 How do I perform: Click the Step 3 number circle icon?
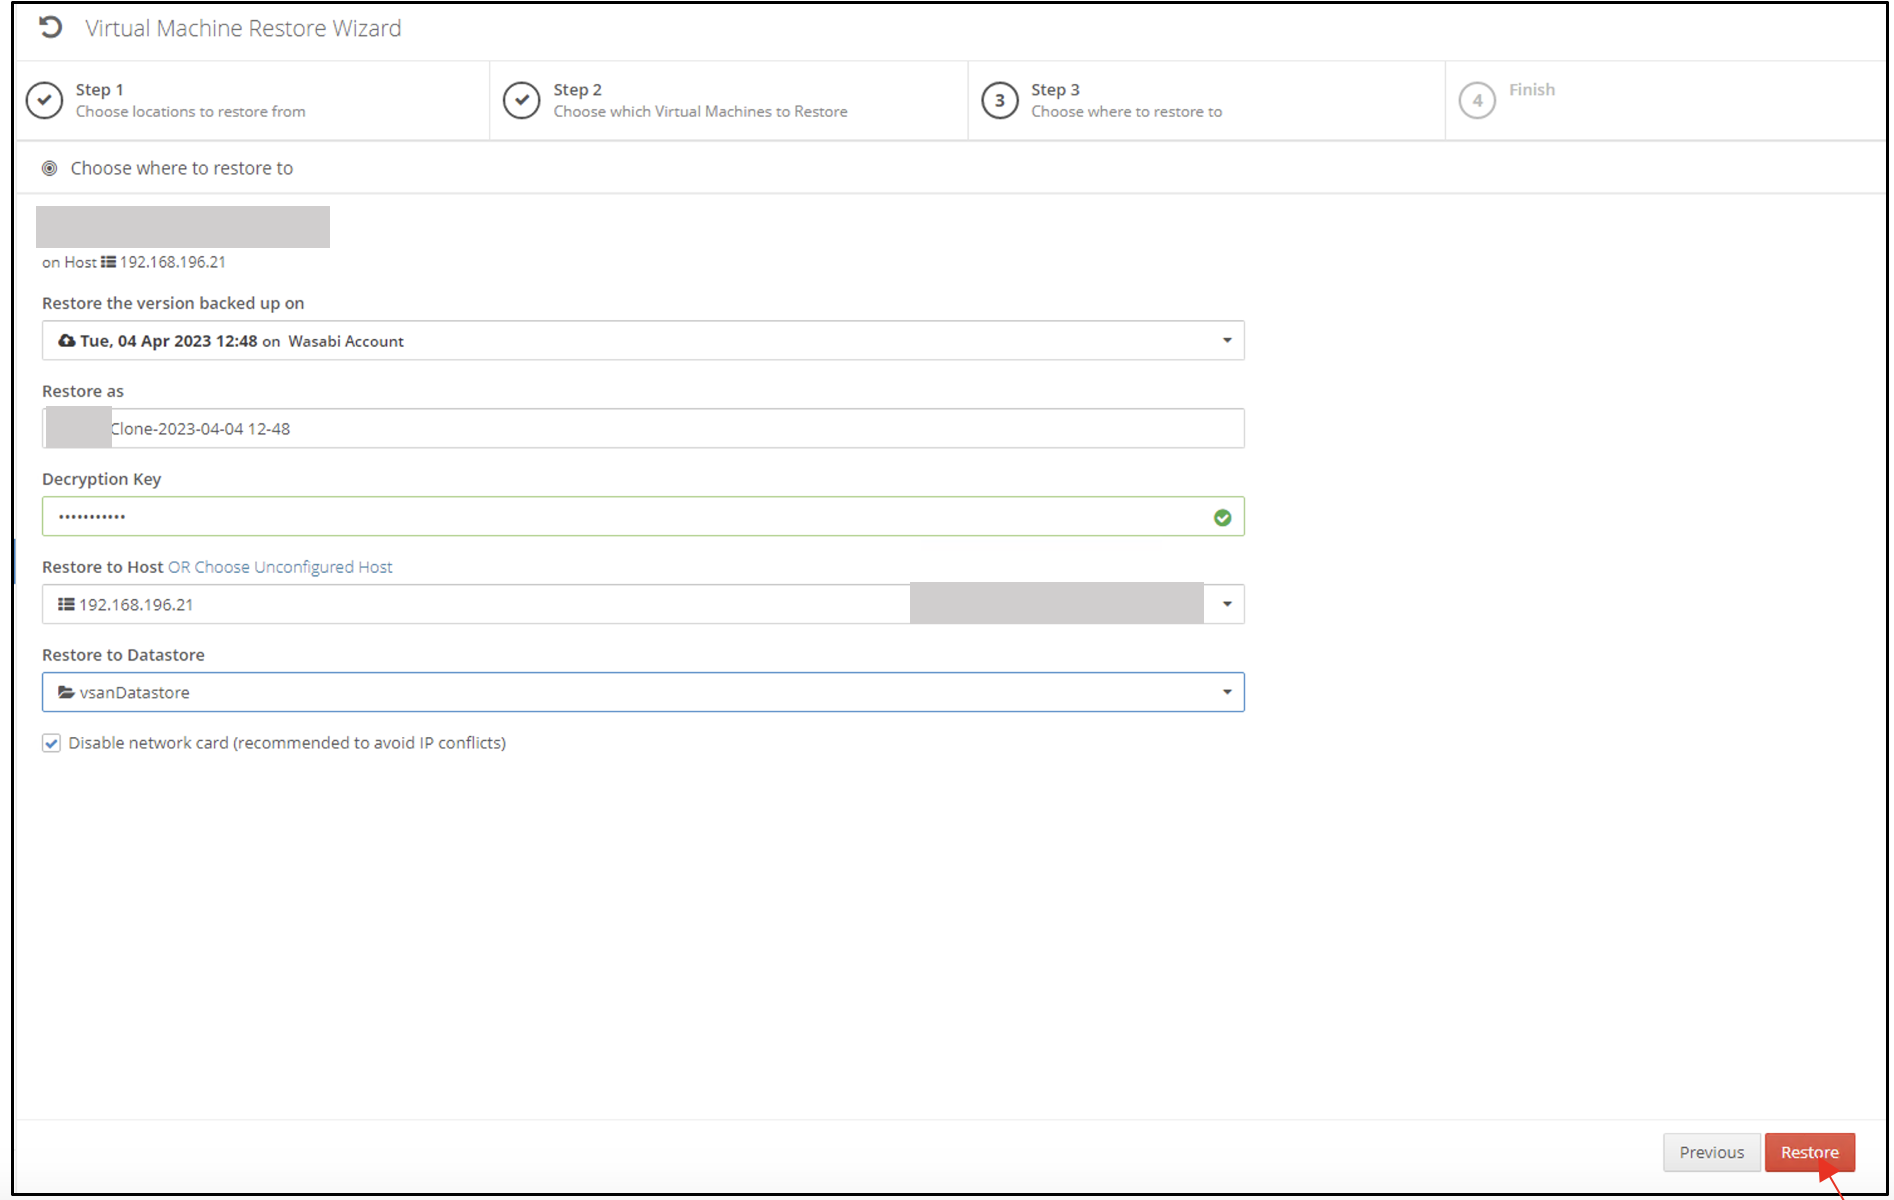(x=999, y=100)
